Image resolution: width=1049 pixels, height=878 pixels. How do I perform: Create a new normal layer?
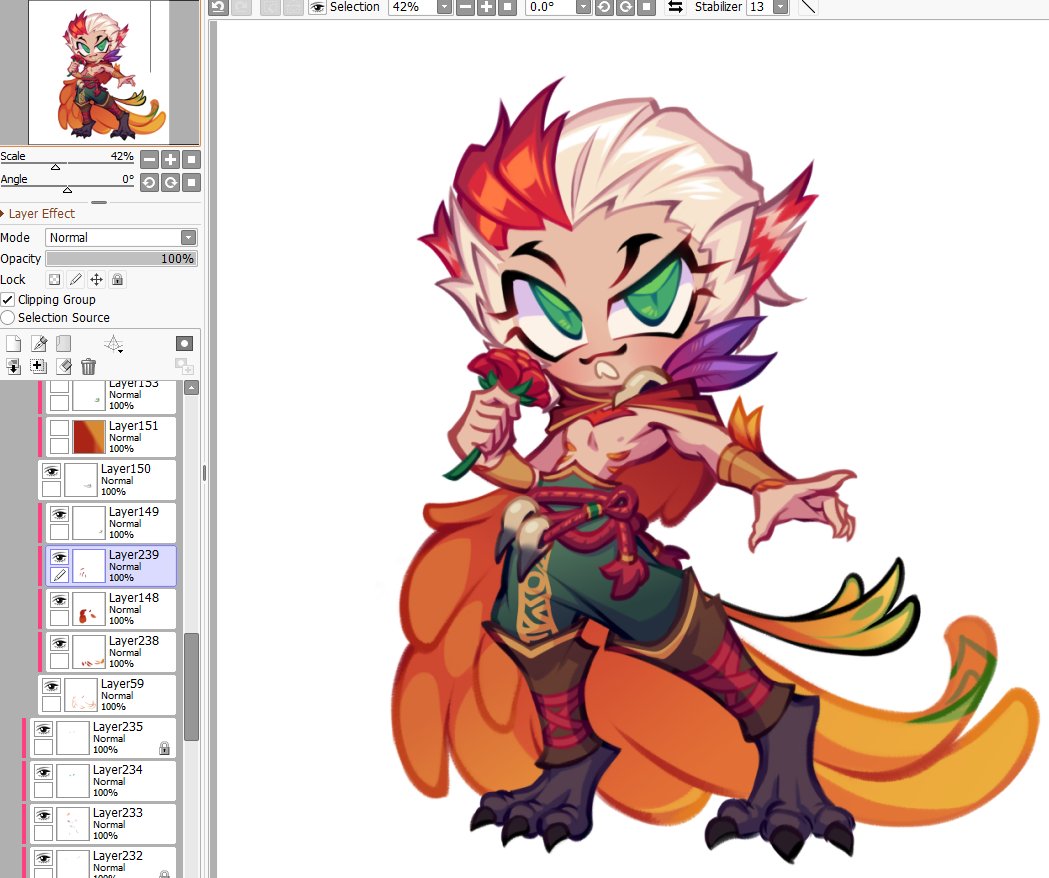click(13, 343)
